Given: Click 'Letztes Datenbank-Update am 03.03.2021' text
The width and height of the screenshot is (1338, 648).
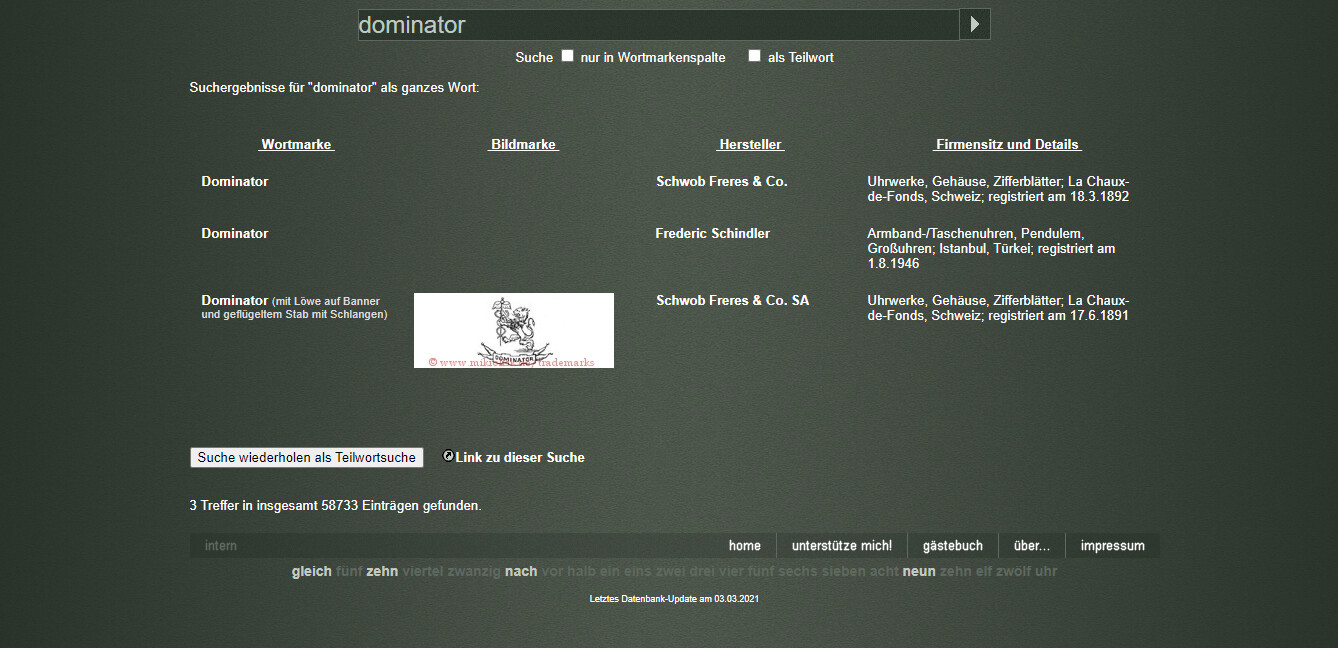Looking at the screenshot, I should pyautogui.click(x=674, y=599).
